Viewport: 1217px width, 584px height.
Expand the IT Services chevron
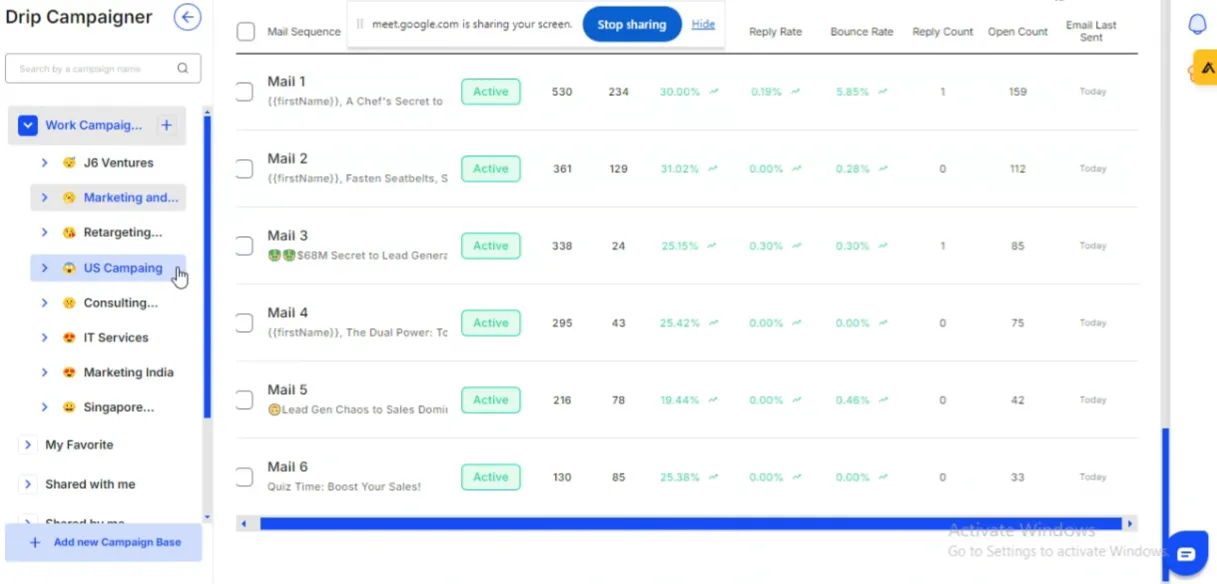44,338
